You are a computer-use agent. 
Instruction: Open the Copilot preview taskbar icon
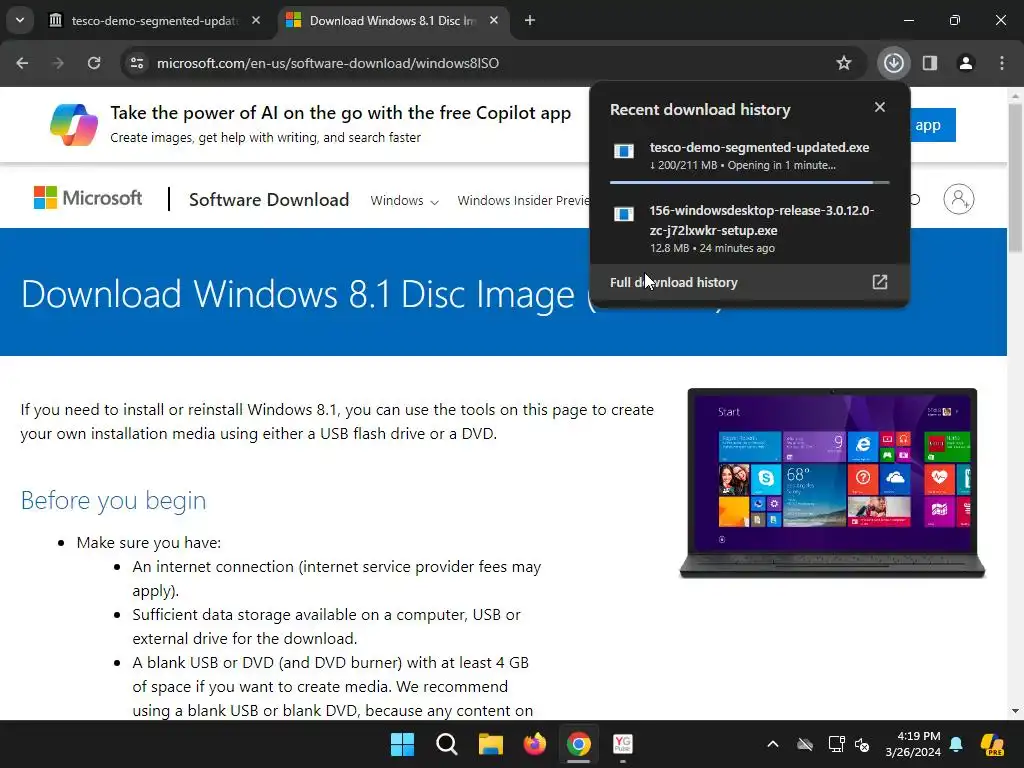click(993, 744)
